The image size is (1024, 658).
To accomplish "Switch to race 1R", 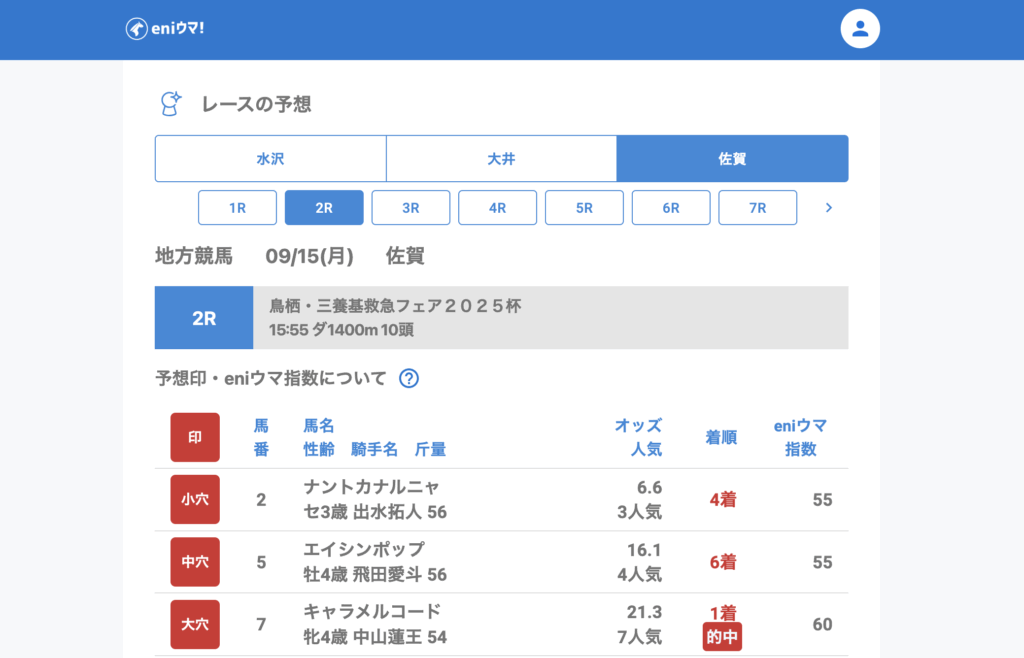I will tap(237, 208).
